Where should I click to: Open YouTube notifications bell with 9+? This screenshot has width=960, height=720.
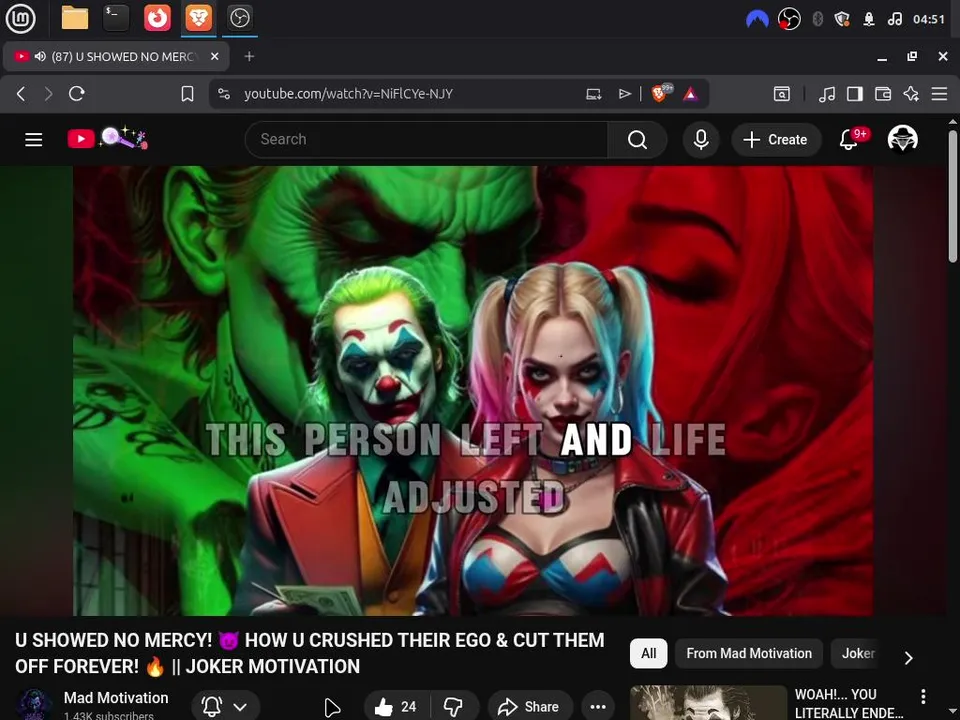(x=851, y=140)
